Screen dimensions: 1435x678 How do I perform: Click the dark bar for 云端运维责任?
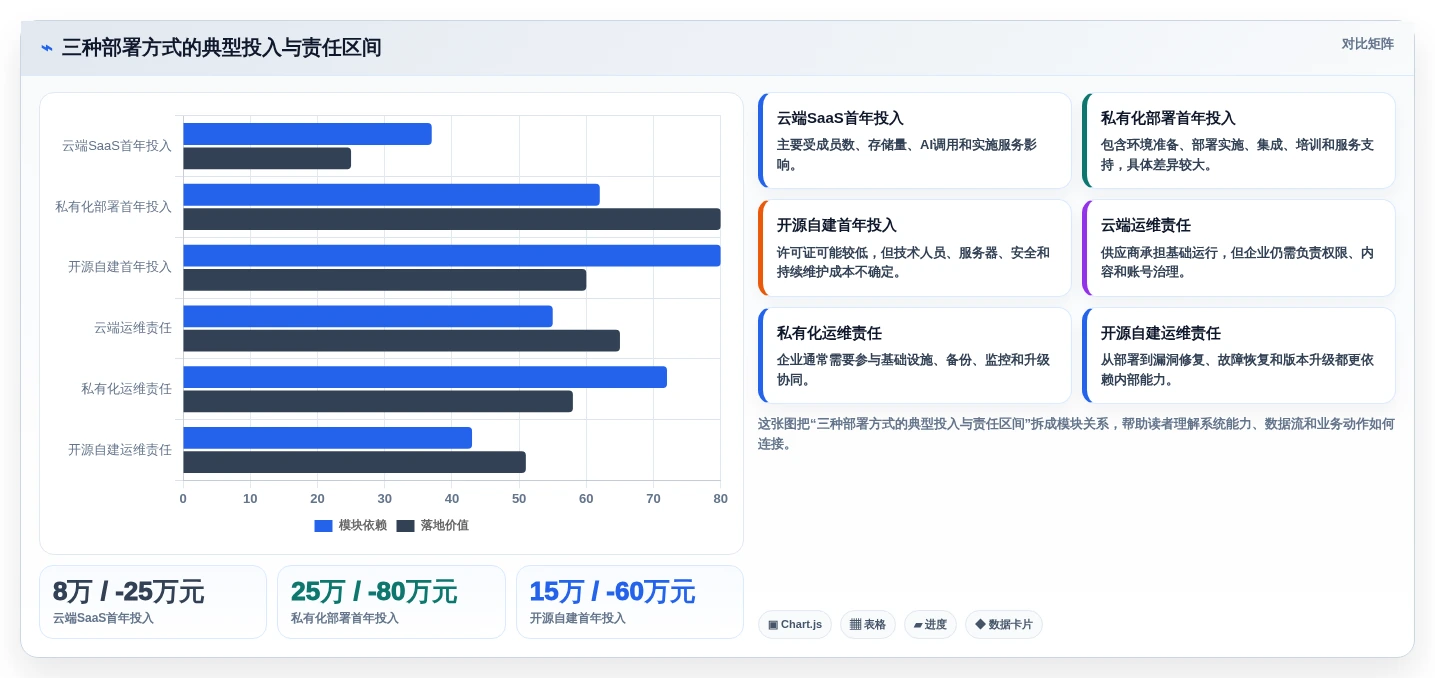click(401, 341)
